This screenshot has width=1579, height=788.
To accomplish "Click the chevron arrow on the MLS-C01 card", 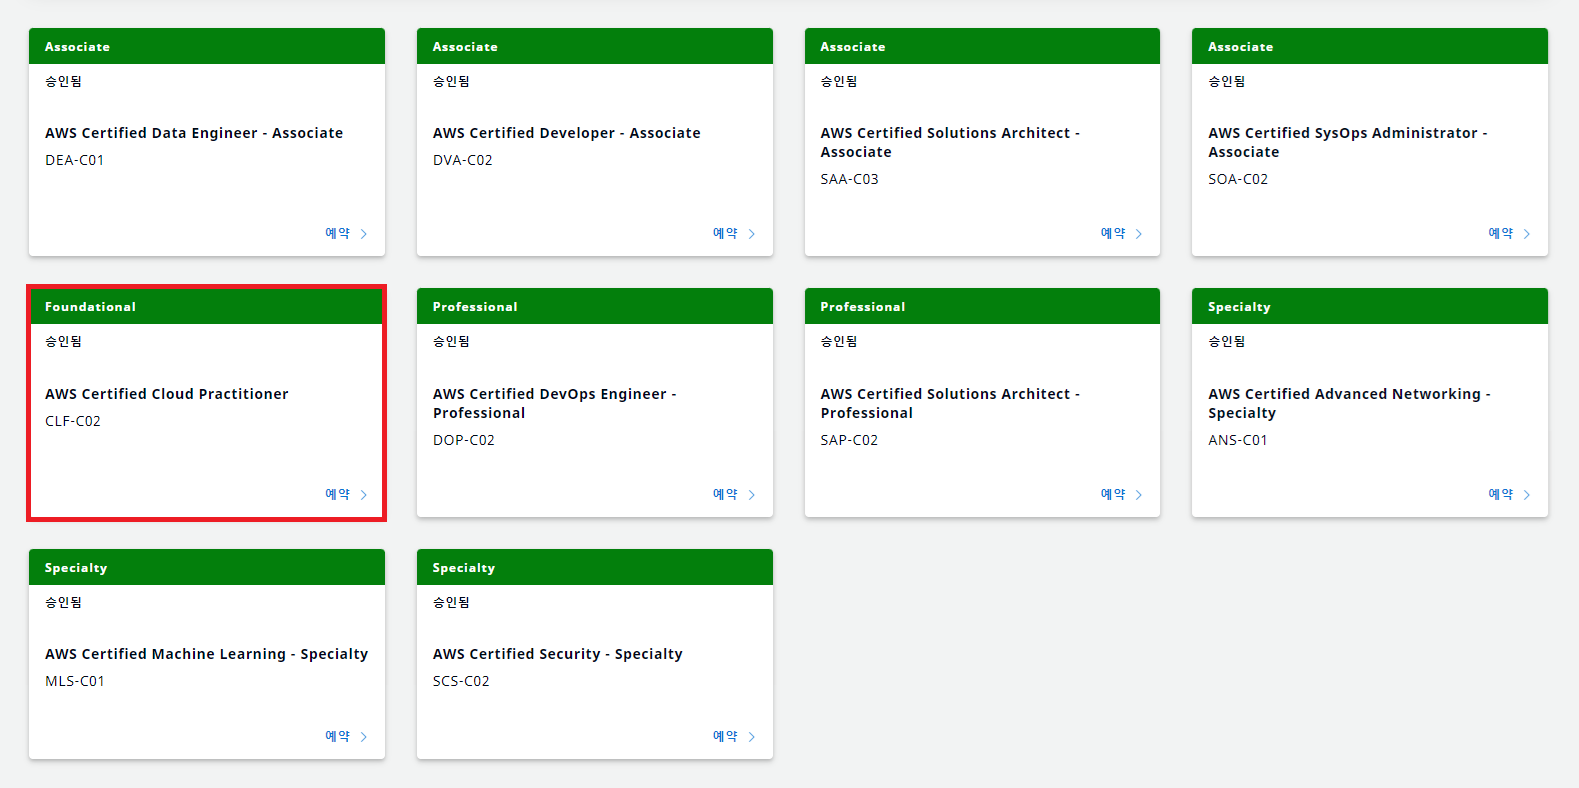I will pos(364,737).
